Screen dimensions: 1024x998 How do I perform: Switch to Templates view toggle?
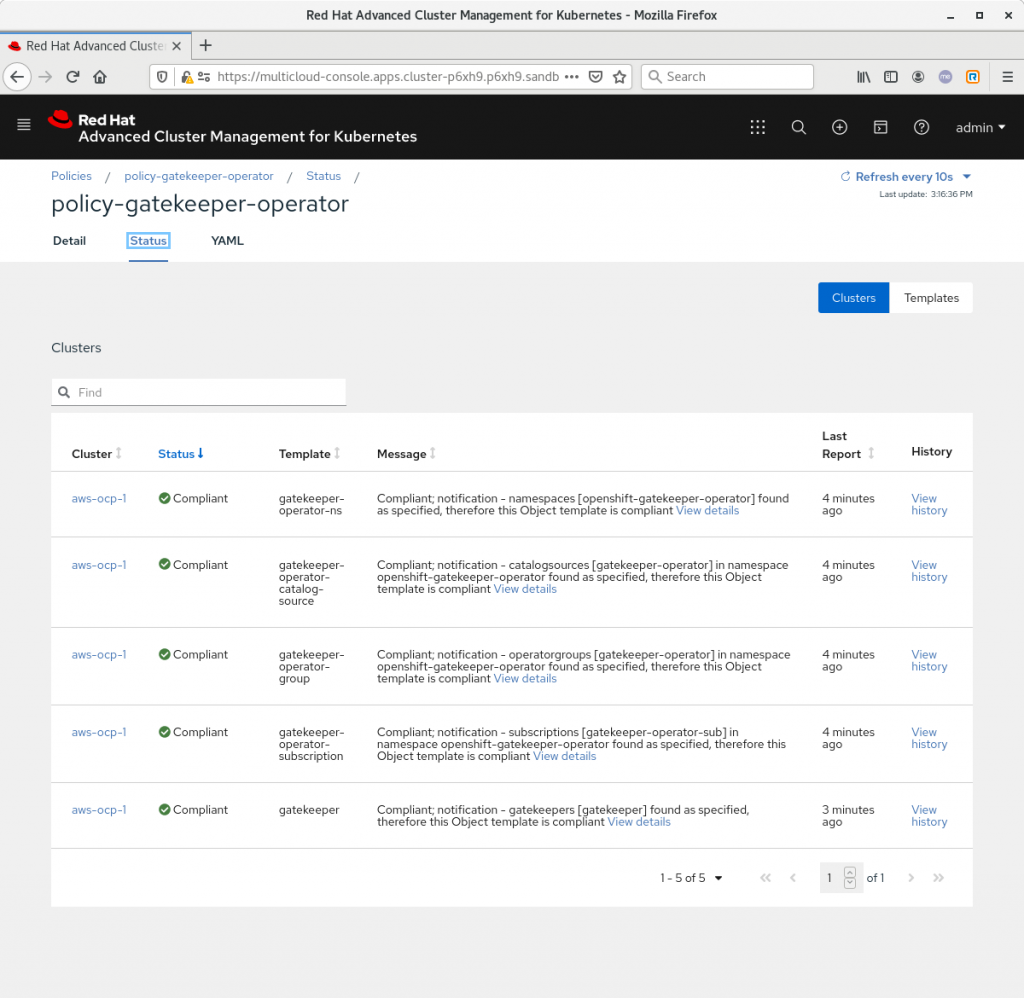931,298
